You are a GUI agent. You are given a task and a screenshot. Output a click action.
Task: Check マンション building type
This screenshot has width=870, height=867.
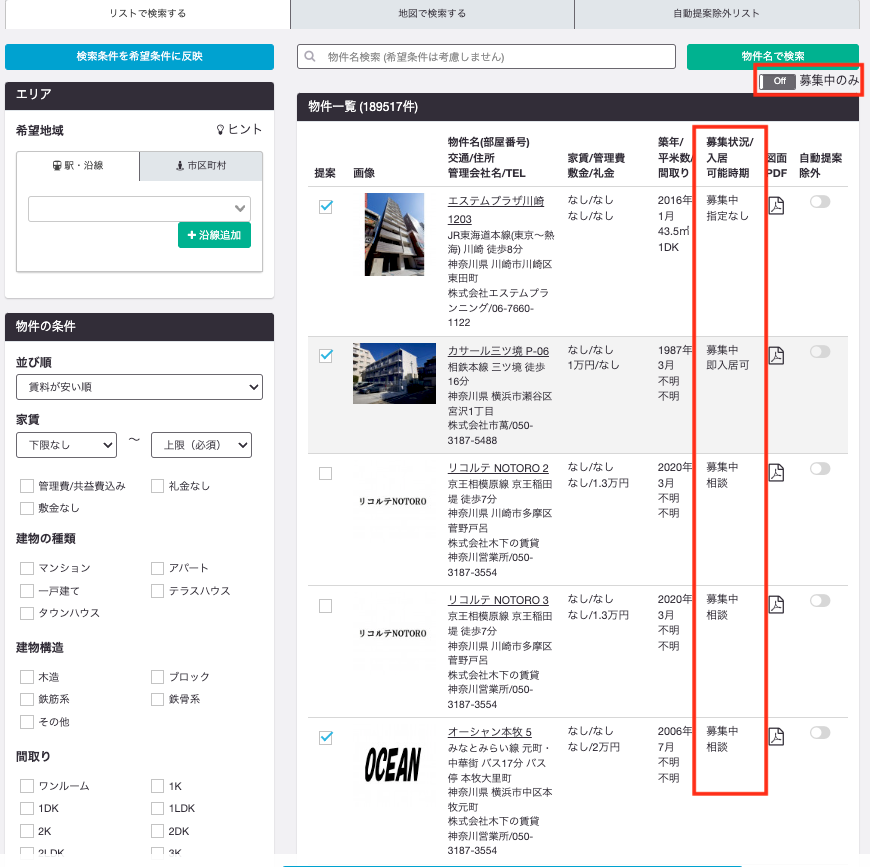[27, 568]
